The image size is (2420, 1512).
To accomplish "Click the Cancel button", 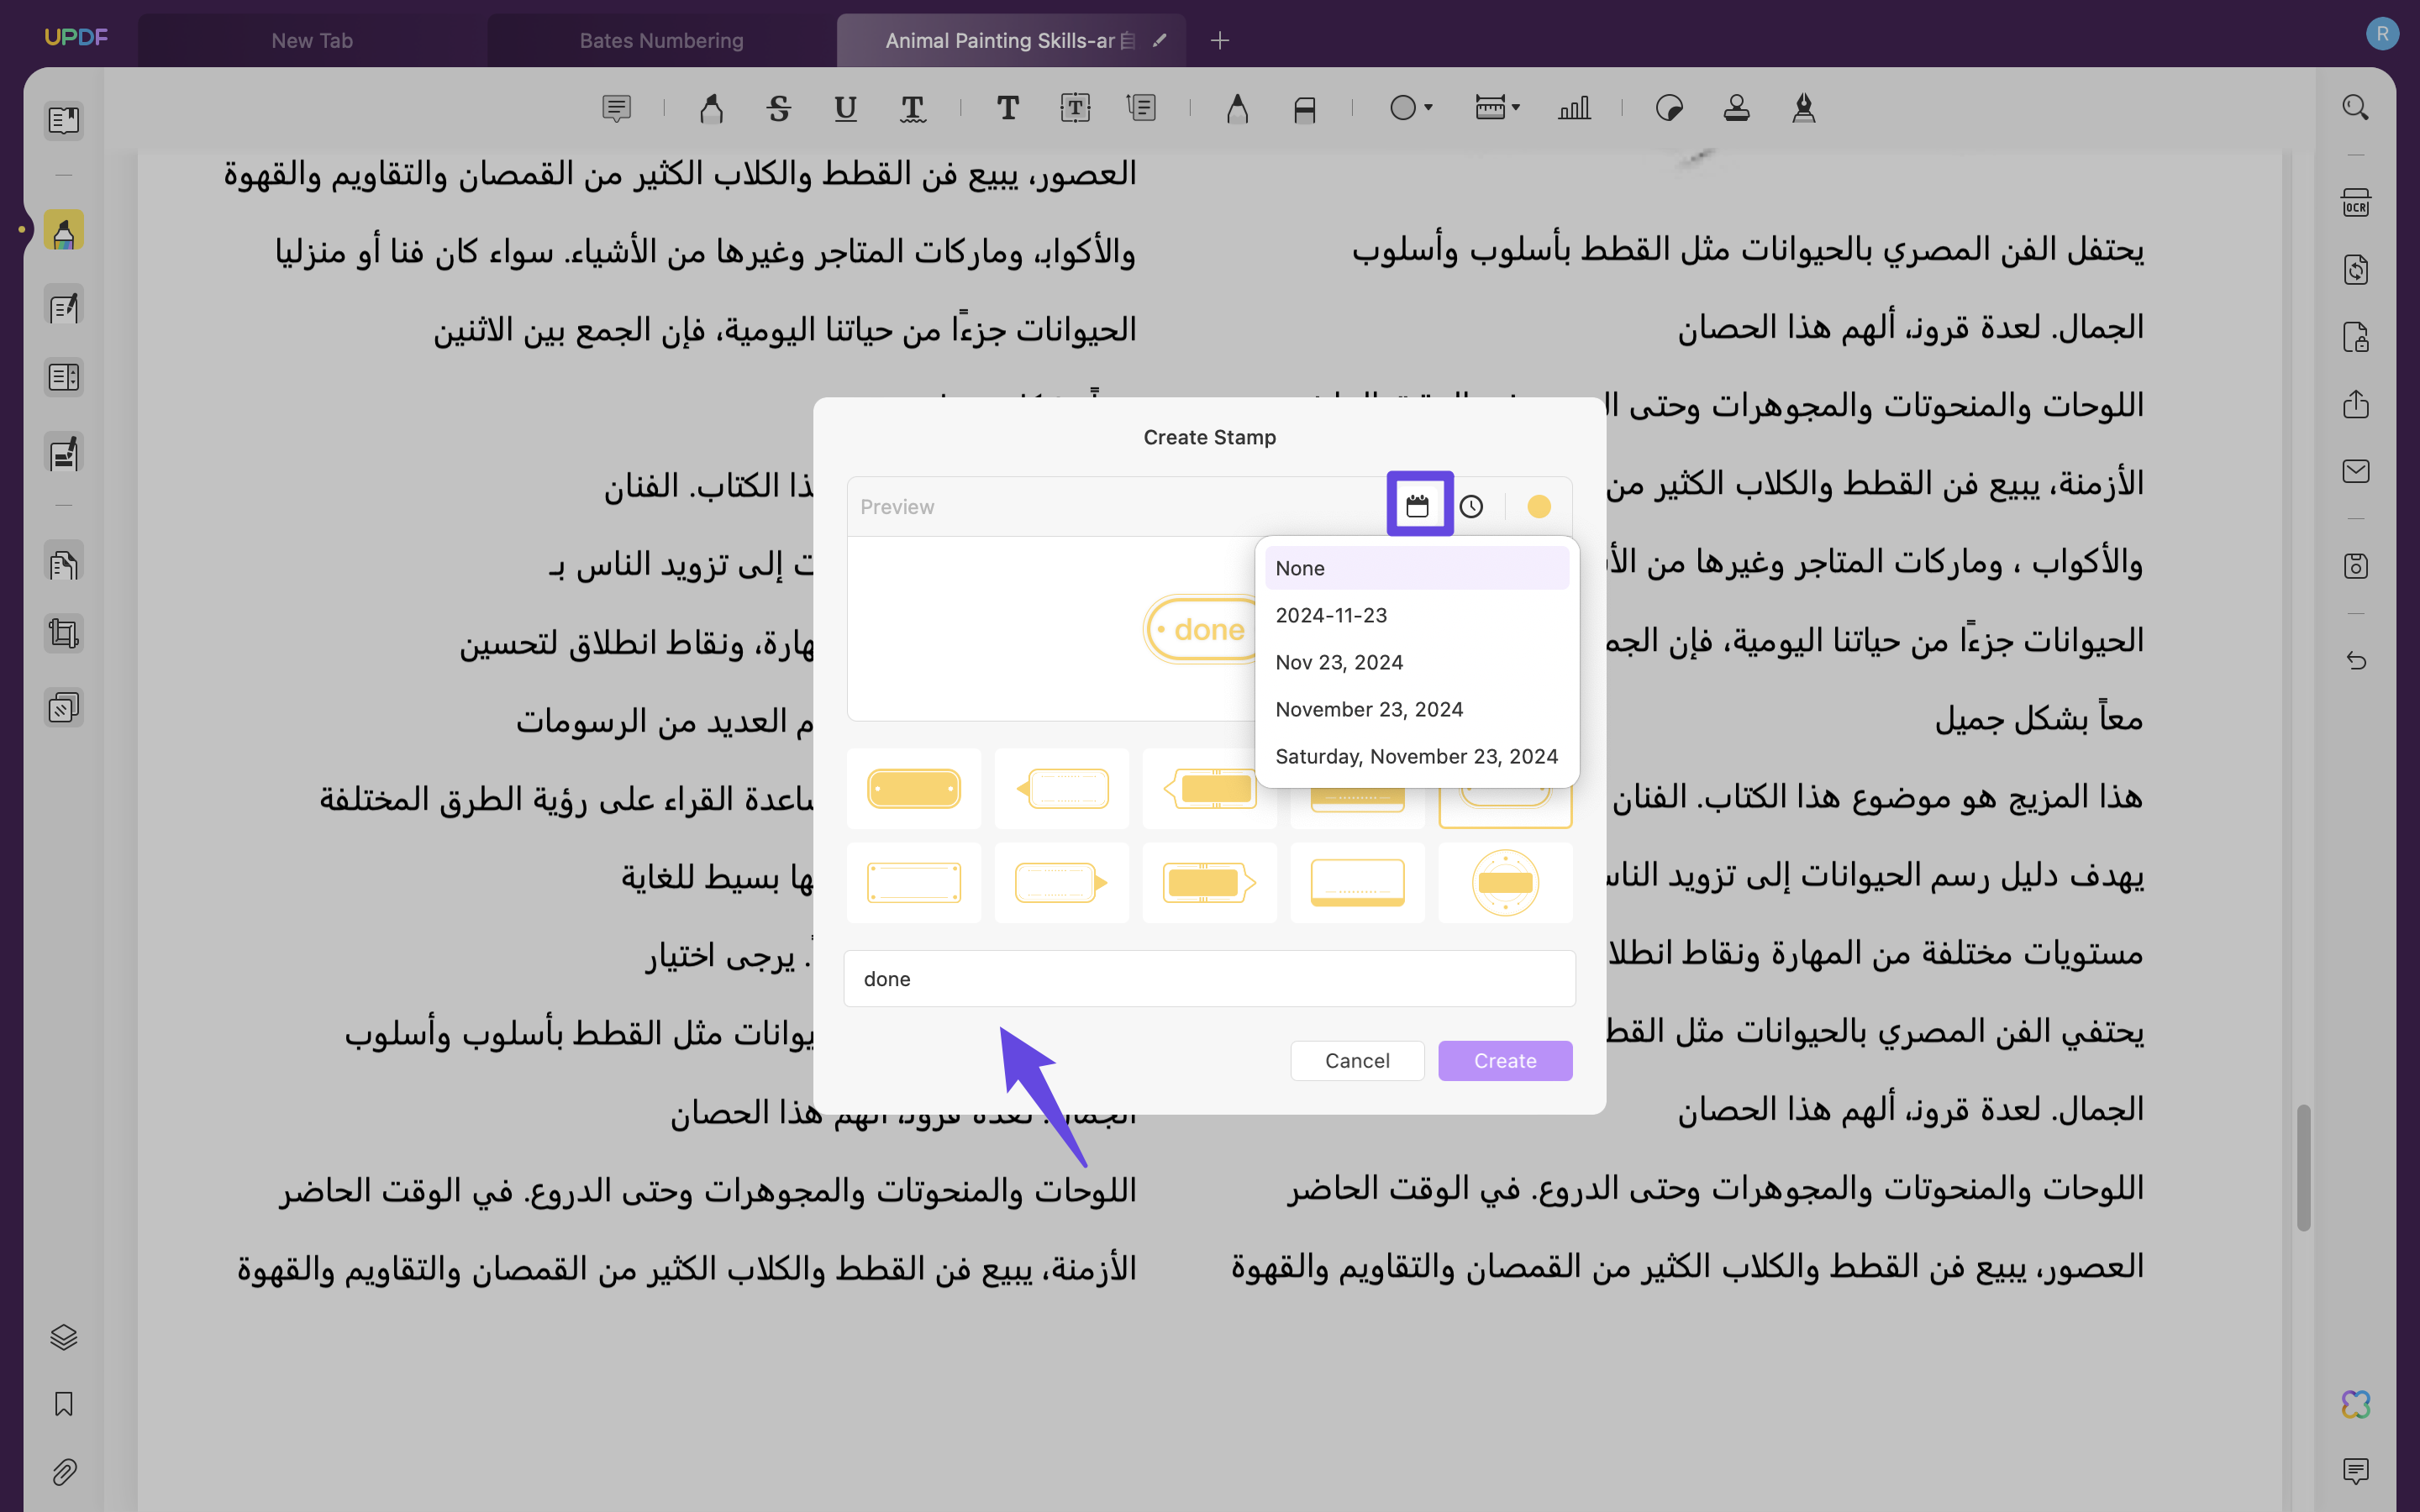I will tap(1357, 1060).
